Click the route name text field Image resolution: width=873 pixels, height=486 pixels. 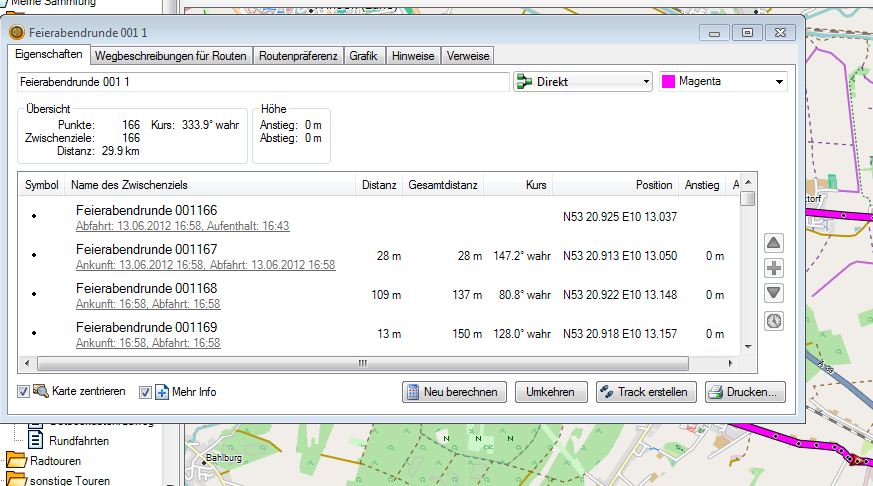pos(263,82)
